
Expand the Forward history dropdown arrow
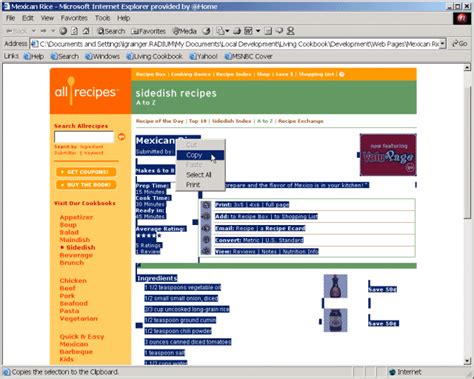tap(53, 31)
